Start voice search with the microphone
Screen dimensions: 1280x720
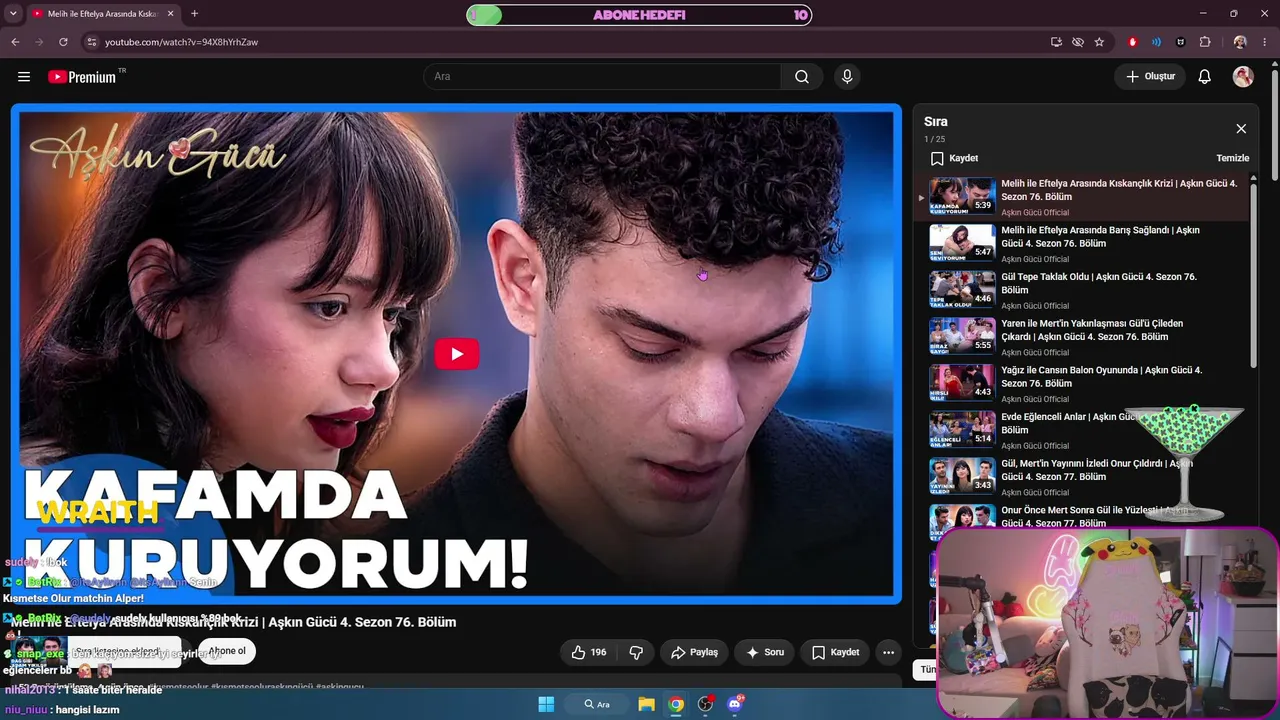[x=847, y=77]
